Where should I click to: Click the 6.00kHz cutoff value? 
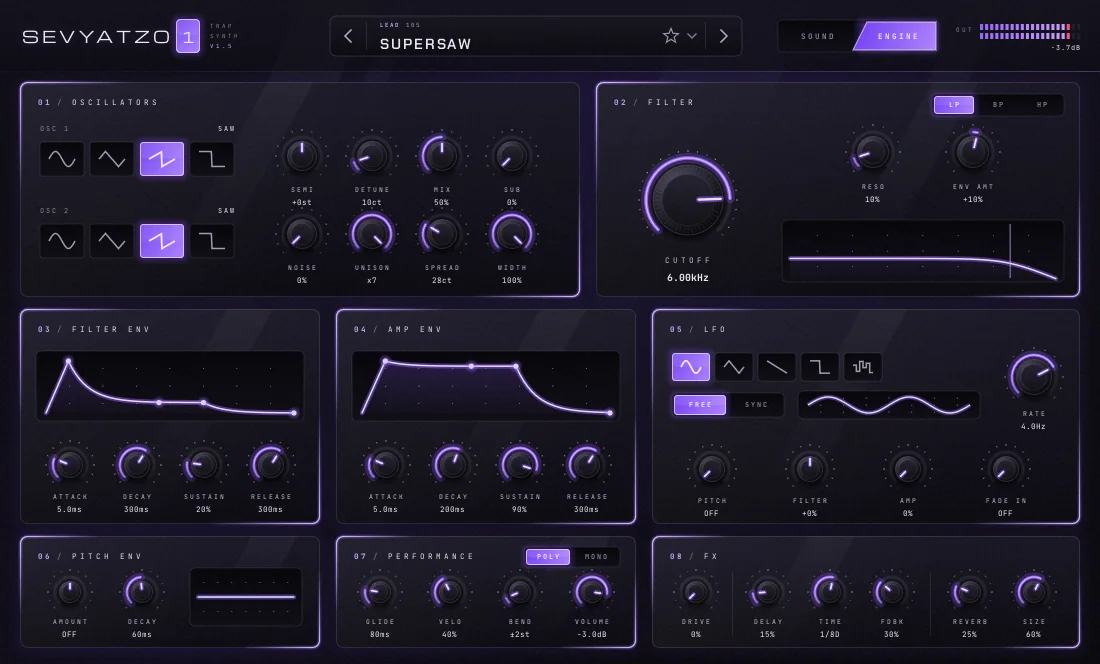(x=688, y=278)
